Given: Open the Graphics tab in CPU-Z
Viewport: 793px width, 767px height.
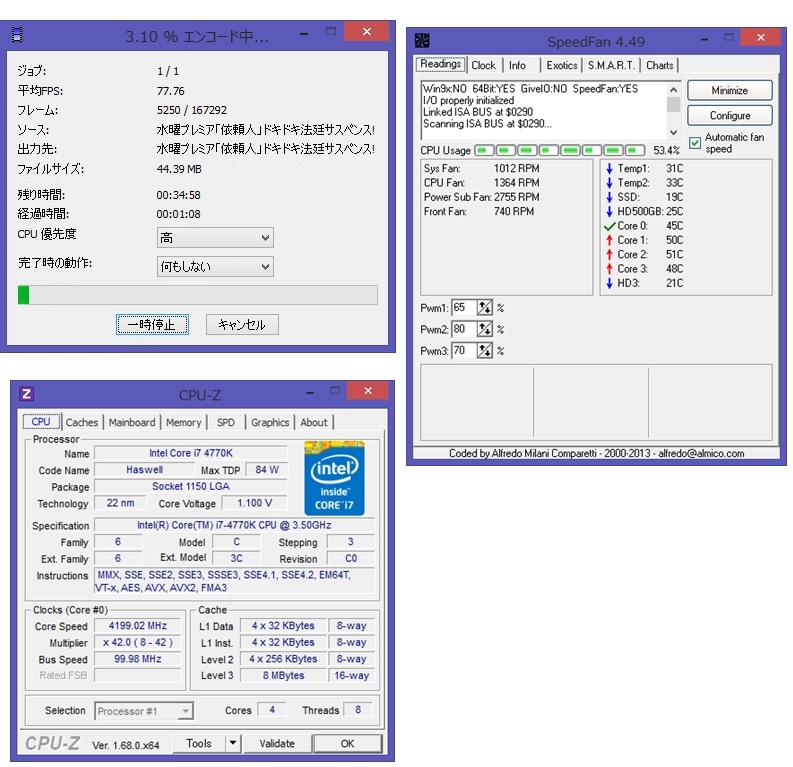Looking at the screenshot, I should [270, 422].
